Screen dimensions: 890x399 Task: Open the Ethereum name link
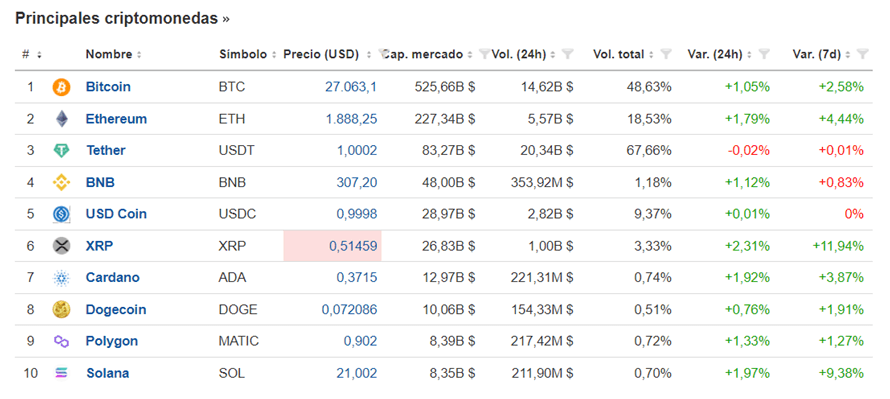click(116, 119)
